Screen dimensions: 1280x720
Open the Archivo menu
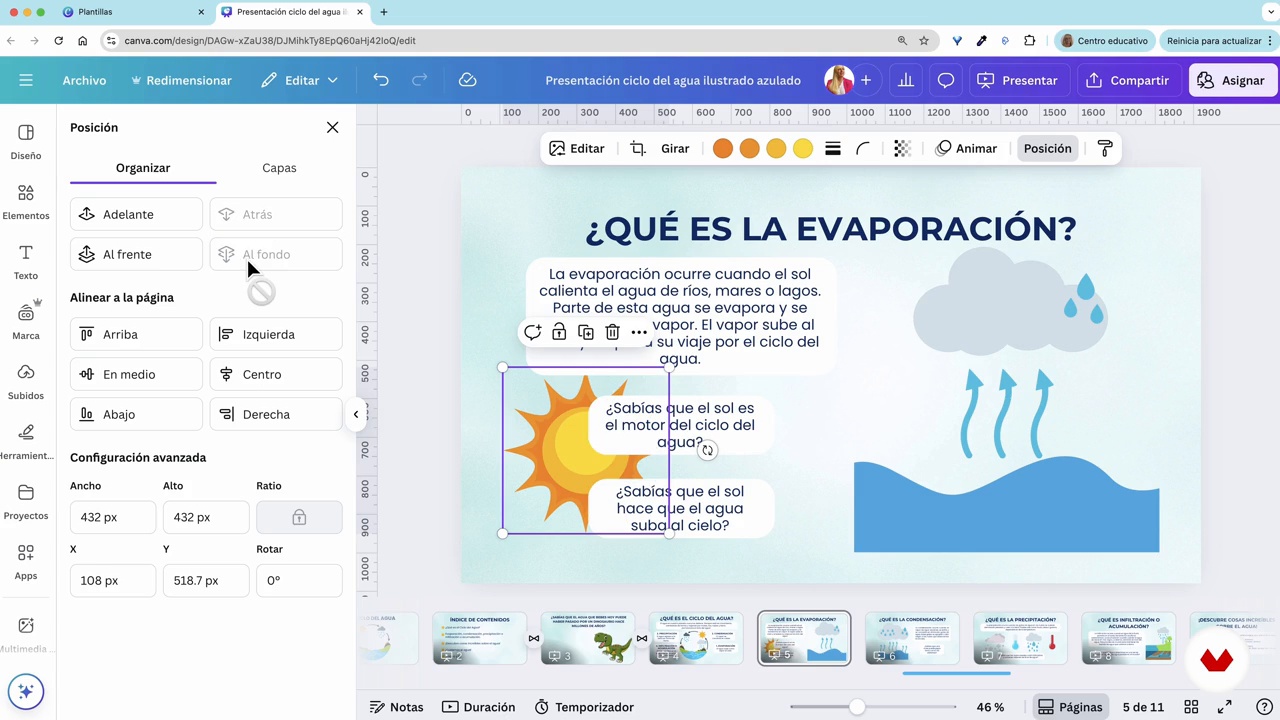click(84, 80)
